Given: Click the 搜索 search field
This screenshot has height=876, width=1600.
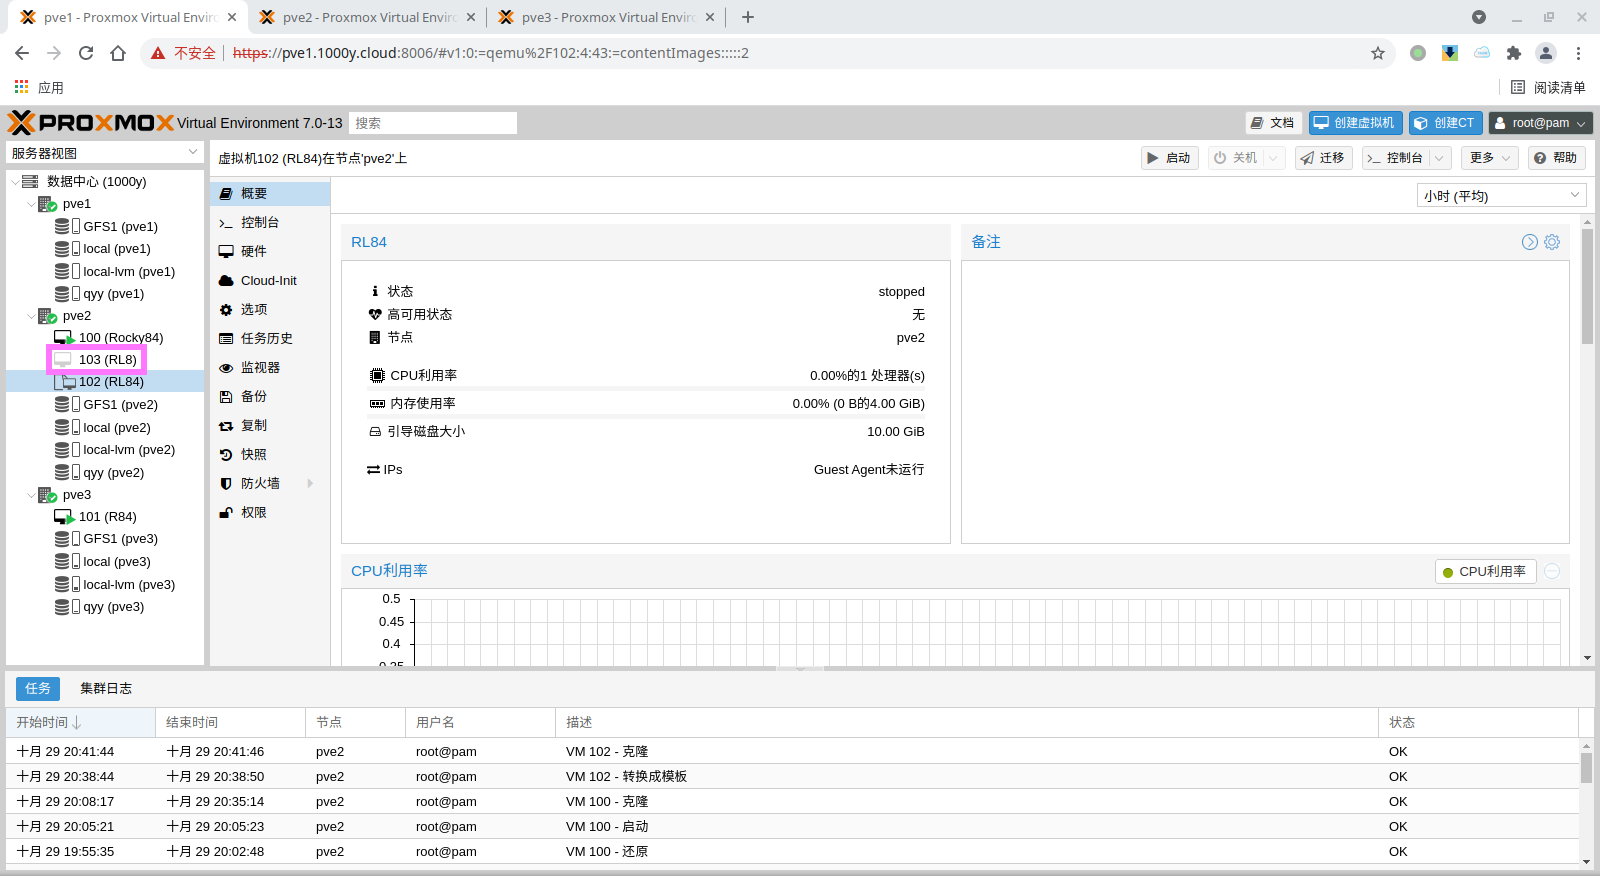Looking at the screenshot, I should point(433,123).
